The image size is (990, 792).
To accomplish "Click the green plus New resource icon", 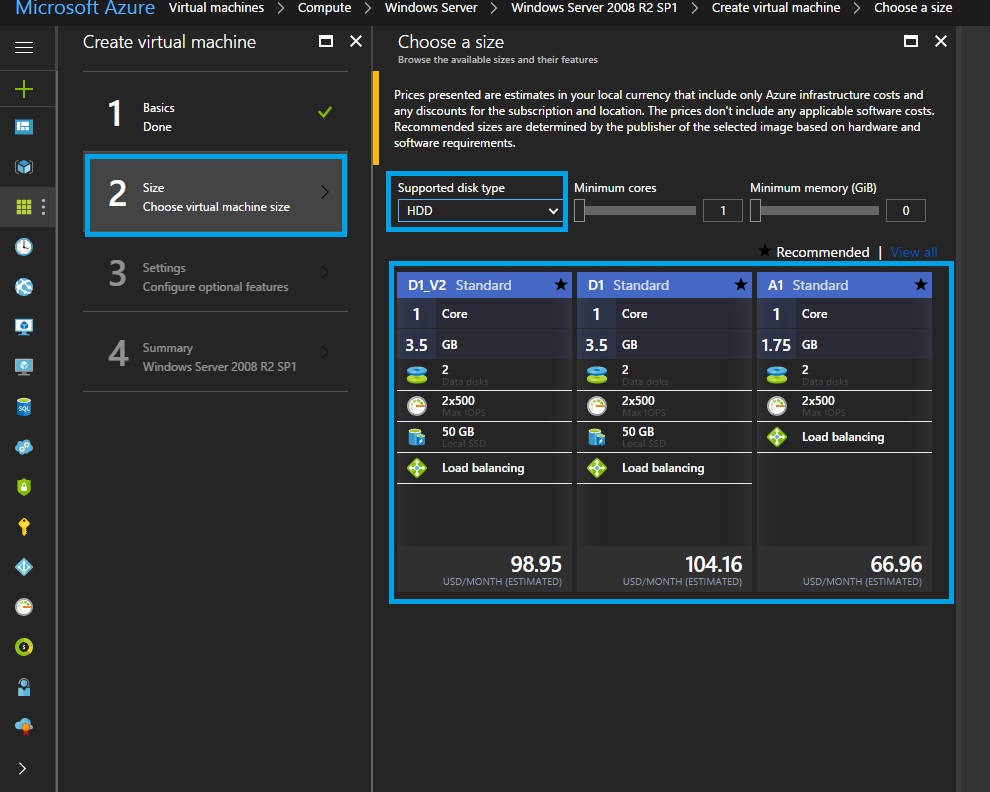I will (x=24, y=89).
